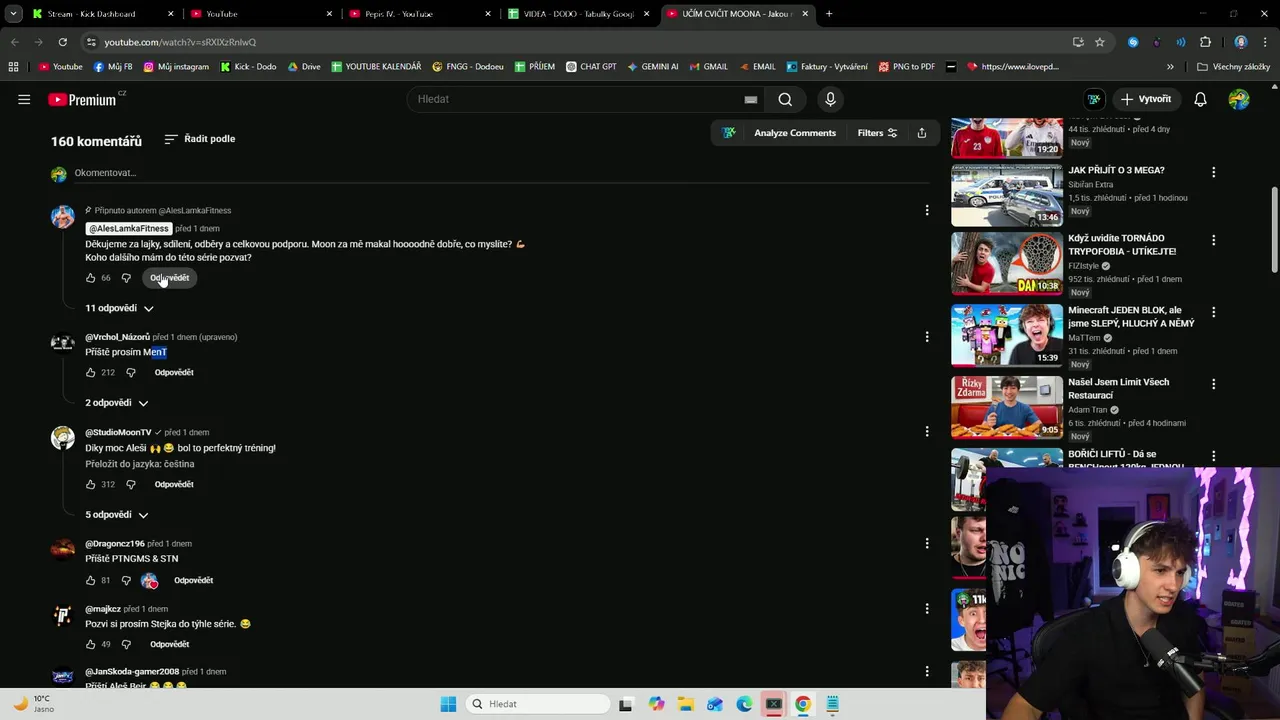The width and height of the screenshot is (1280, 720).
Task: Like the majkcz comment
Action: coord(91,644)
